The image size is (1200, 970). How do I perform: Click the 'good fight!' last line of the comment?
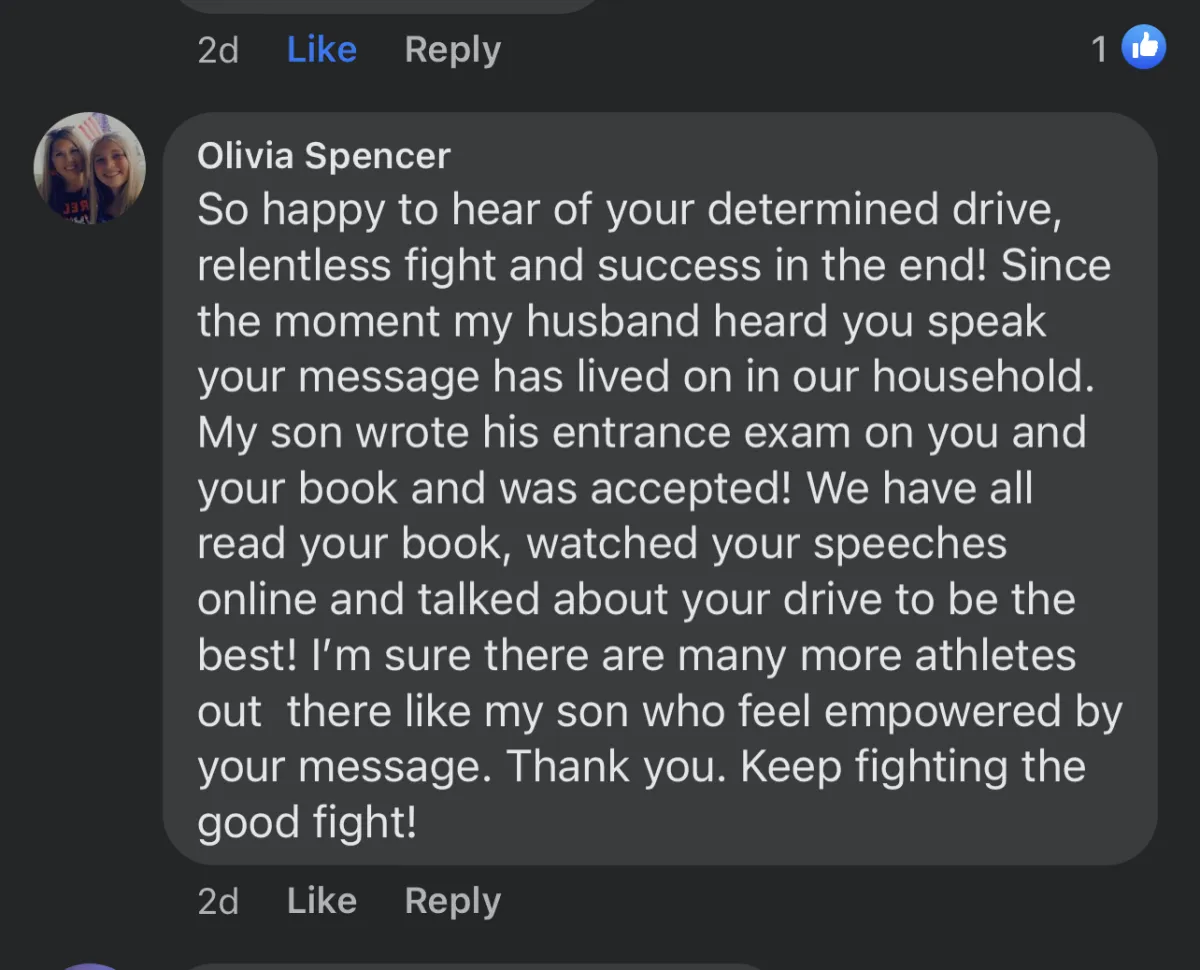pyautogui.click(x=306, y=823)
